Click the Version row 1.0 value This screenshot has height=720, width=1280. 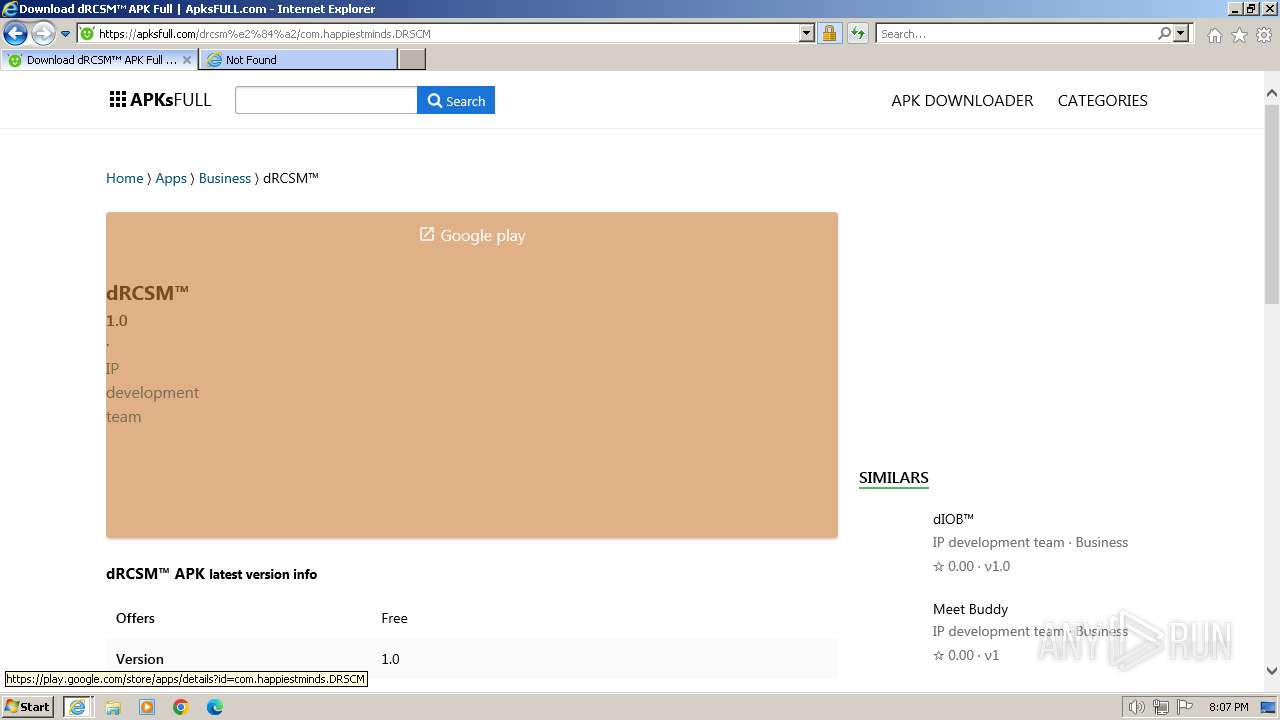(x=390, y=659)
